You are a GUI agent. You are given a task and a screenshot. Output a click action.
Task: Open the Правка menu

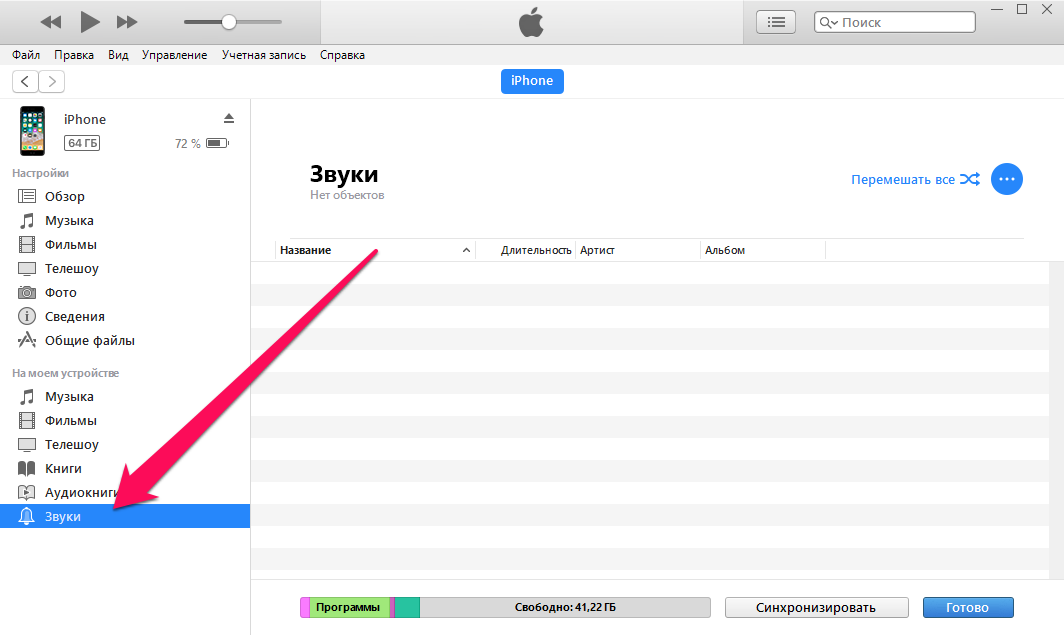(x=74, y=55)
